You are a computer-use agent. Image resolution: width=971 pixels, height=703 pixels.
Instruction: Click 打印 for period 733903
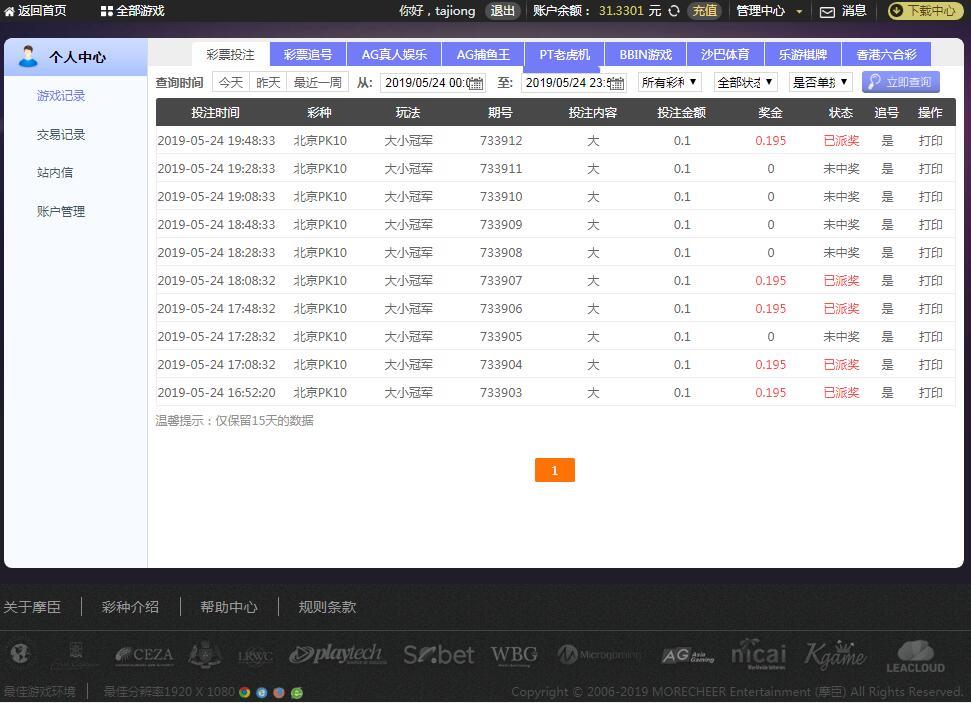pyautogui.click(x=930, y=393)
